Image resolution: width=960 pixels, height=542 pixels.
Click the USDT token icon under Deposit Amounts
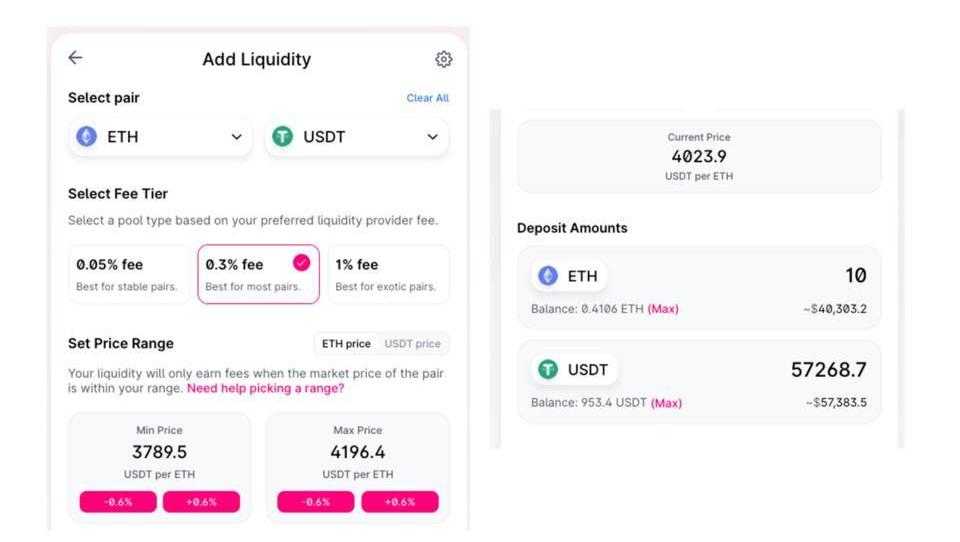coord(548,370)
